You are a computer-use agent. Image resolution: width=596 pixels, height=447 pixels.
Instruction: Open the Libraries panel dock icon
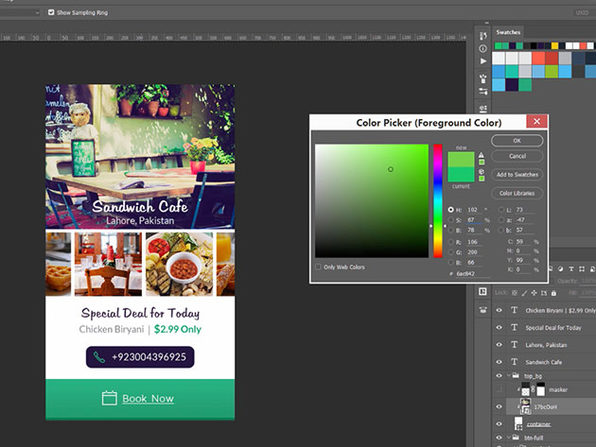tap(483, 309)
